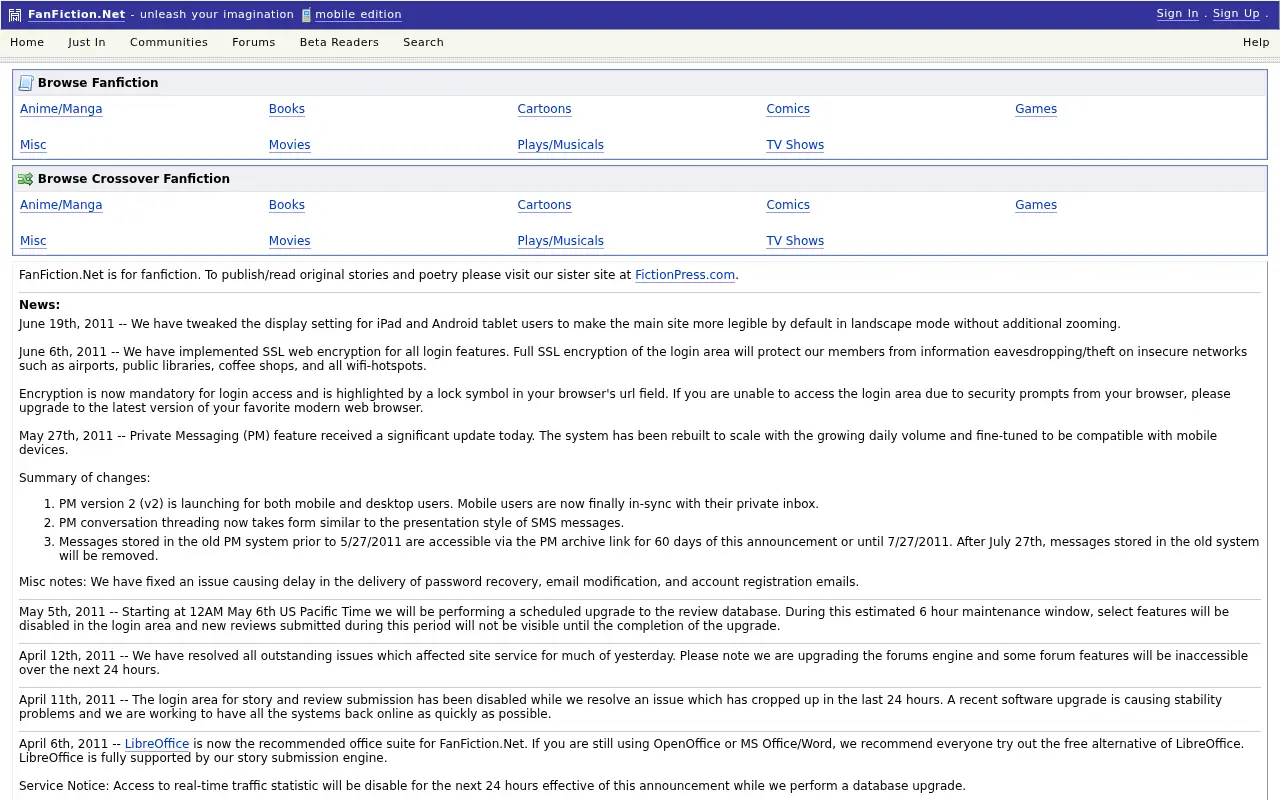Viewport: 1280px width, 800px height.
Task: Select Misc under Browse Fanfiction
Action: click(x=33, y=145)
